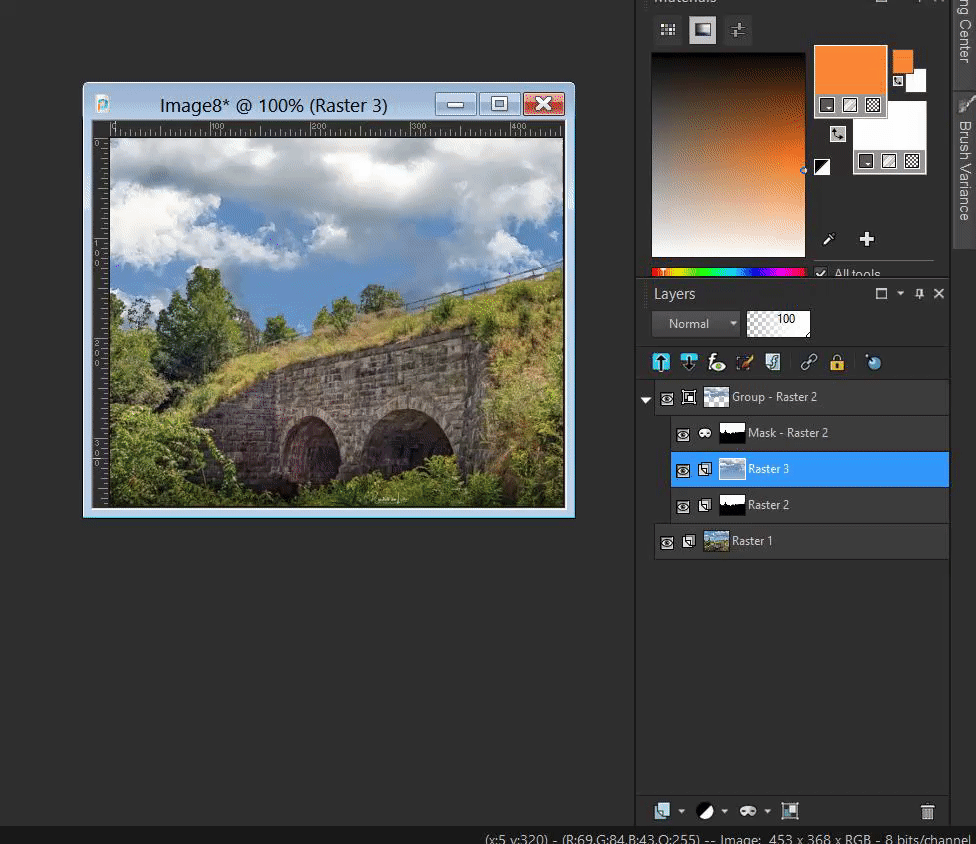Open background material style dropdown
The image size is (976, 844).
point(866,161)
